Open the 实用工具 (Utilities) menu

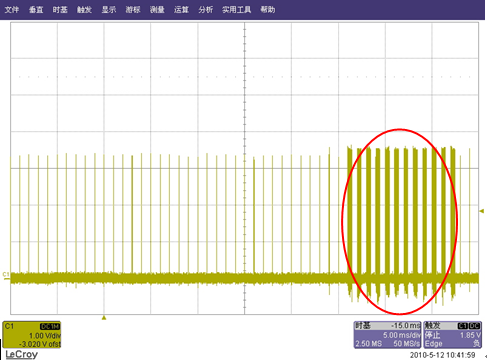click(x=237, y=10)
